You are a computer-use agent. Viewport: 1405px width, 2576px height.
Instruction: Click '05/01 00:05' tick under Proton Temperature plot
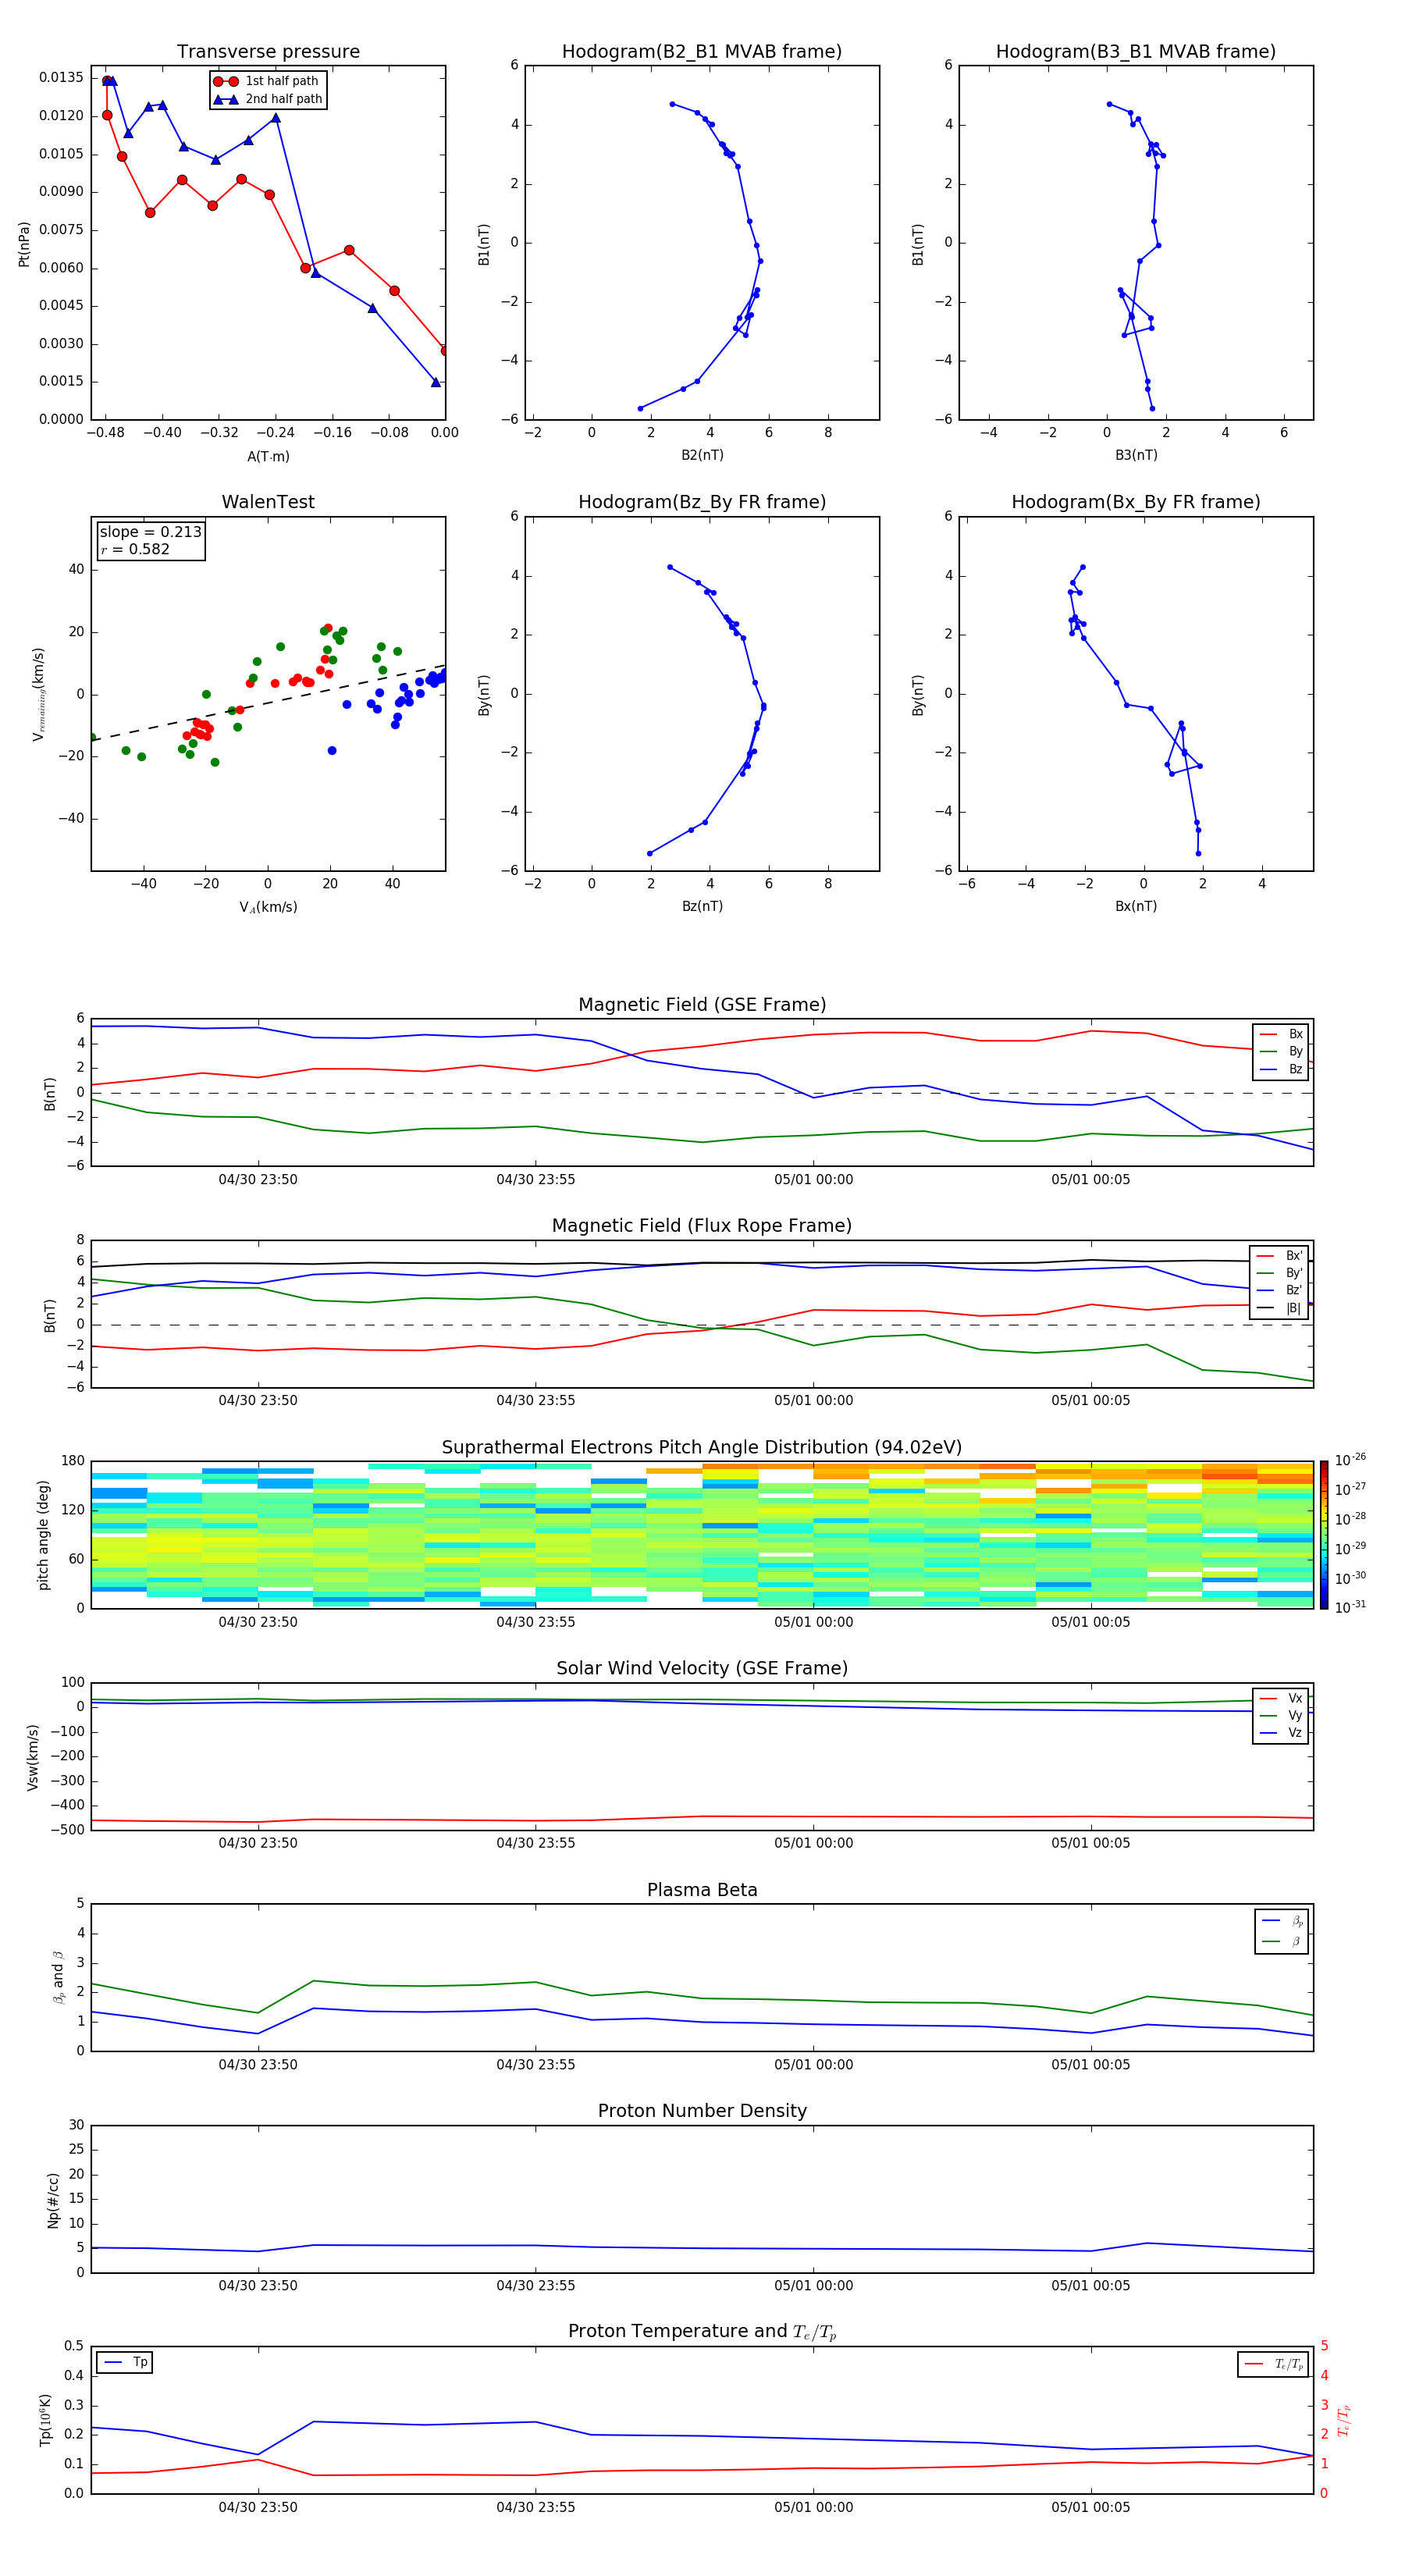click(x=1090, y=2507)
